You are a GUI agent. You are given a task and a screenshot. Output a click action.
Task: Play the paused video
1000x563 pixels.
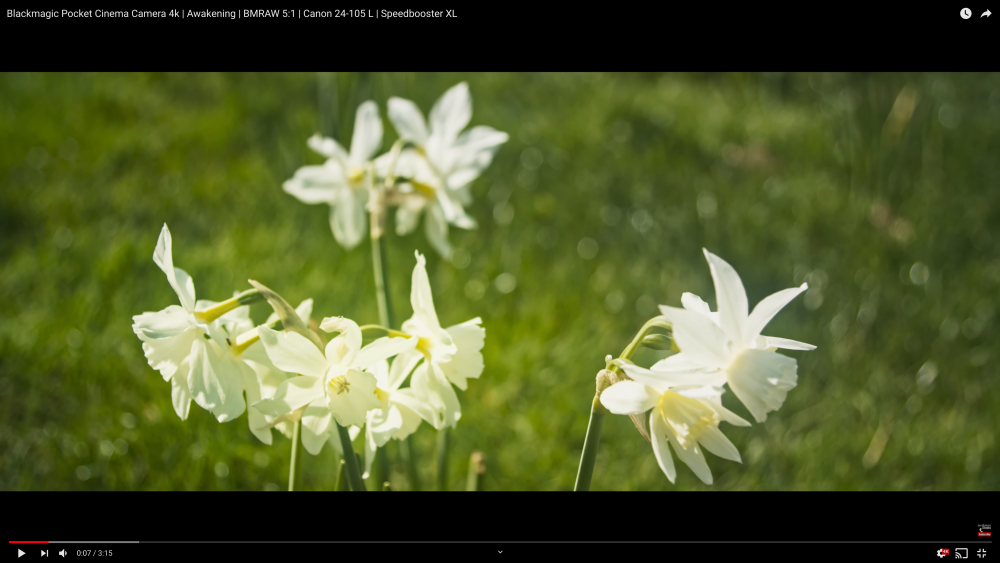(x=21, y=553)
